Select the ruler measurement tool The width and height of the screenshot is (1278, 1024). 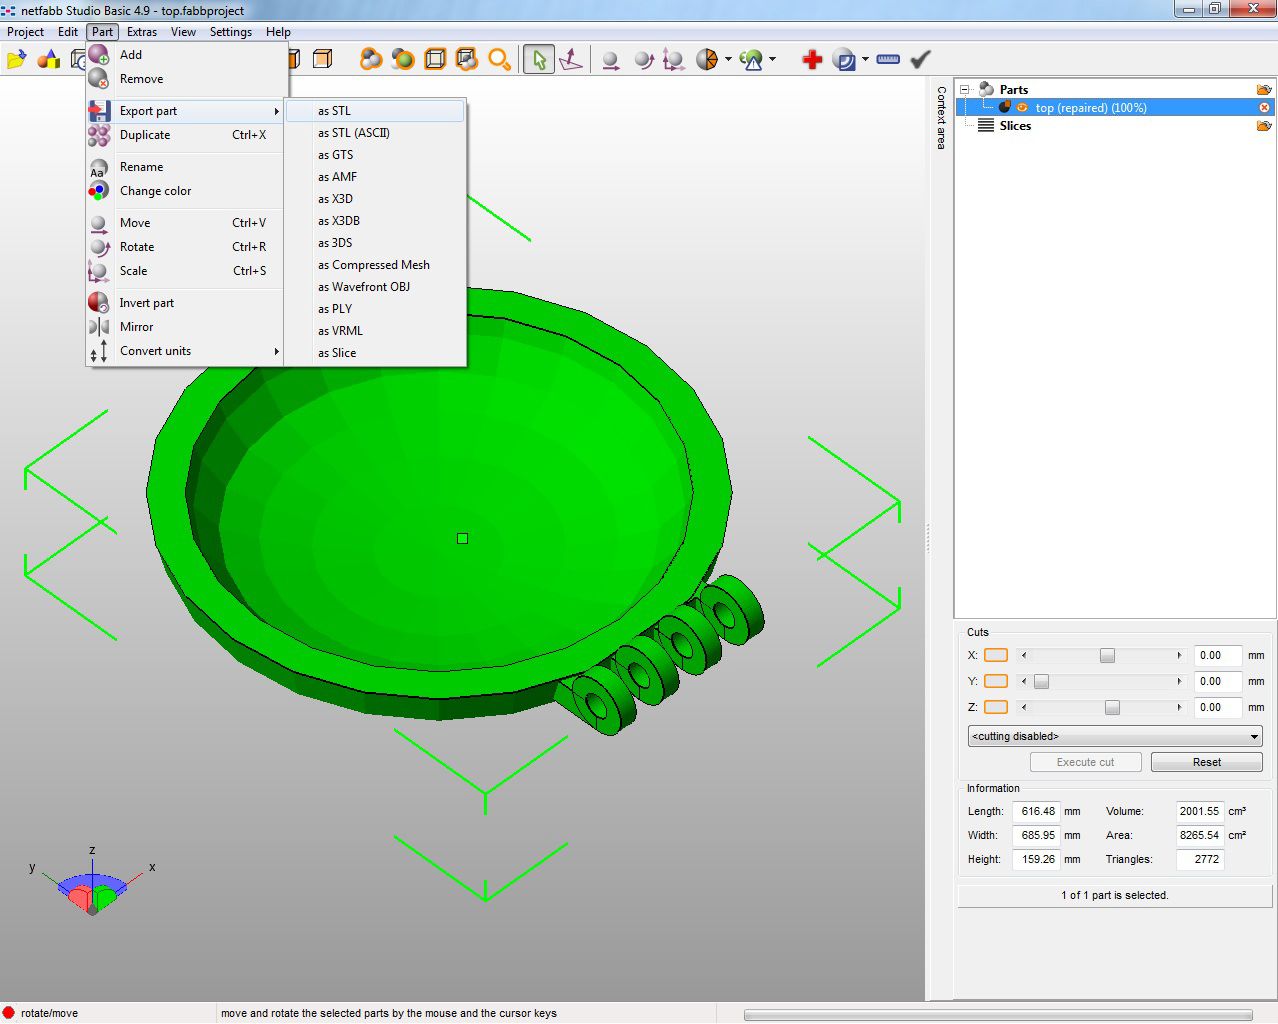(886, 59)
